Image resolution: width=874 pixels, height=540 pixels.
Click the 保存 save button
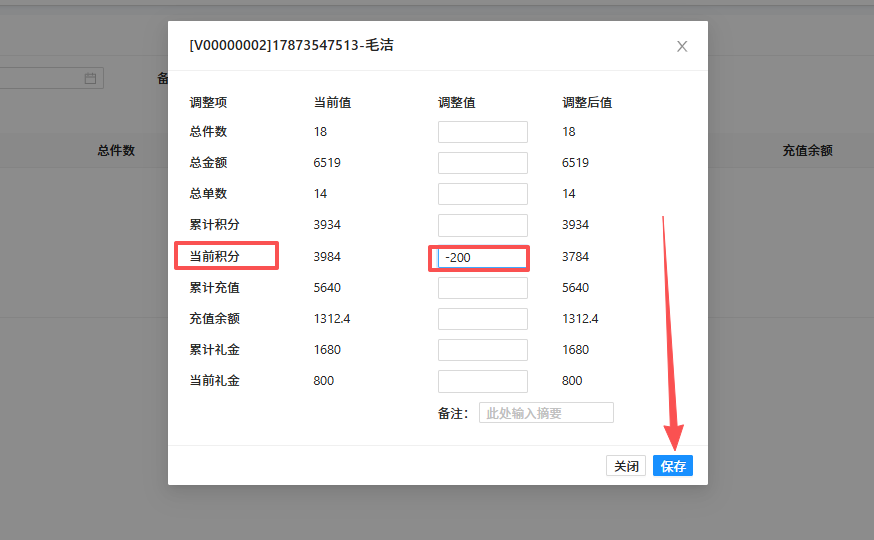click(673, 466)
